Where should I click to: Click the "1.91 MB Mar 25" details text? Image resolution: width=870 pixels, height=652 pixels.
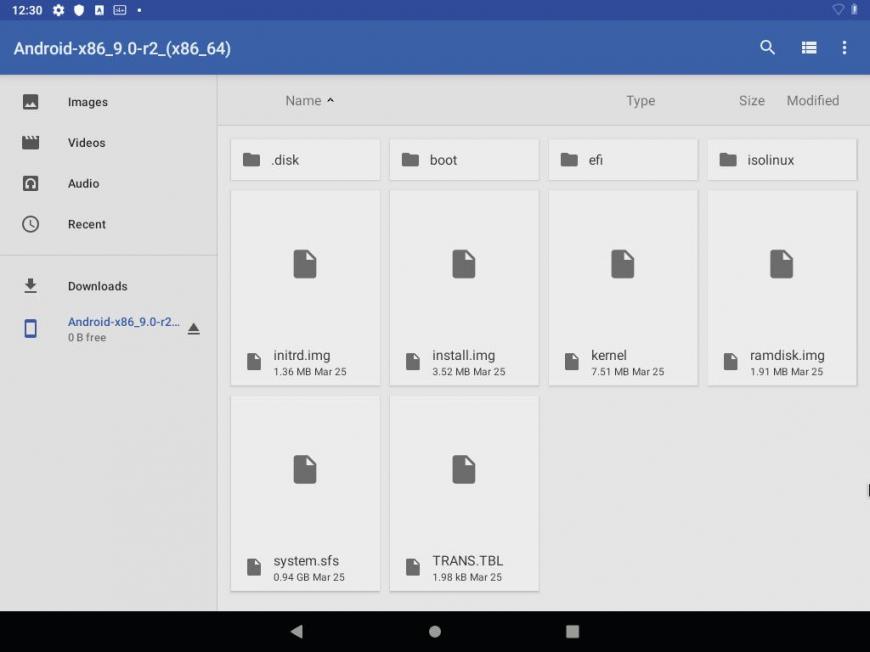(787, 372)
